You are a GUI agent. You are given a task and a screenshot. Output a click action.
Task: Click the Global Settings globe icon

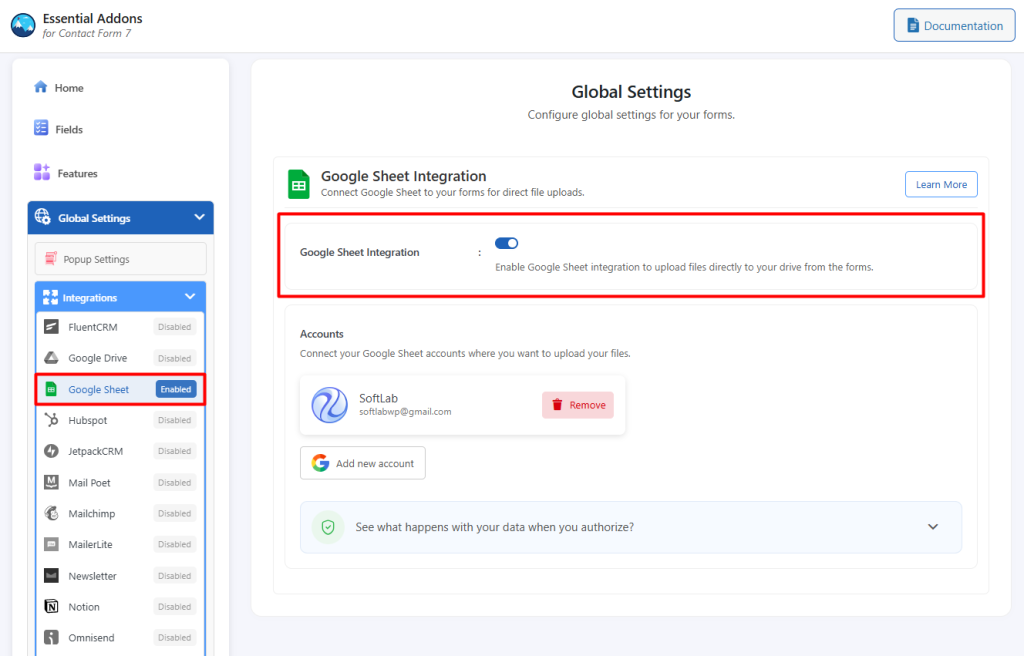point(42,217)
